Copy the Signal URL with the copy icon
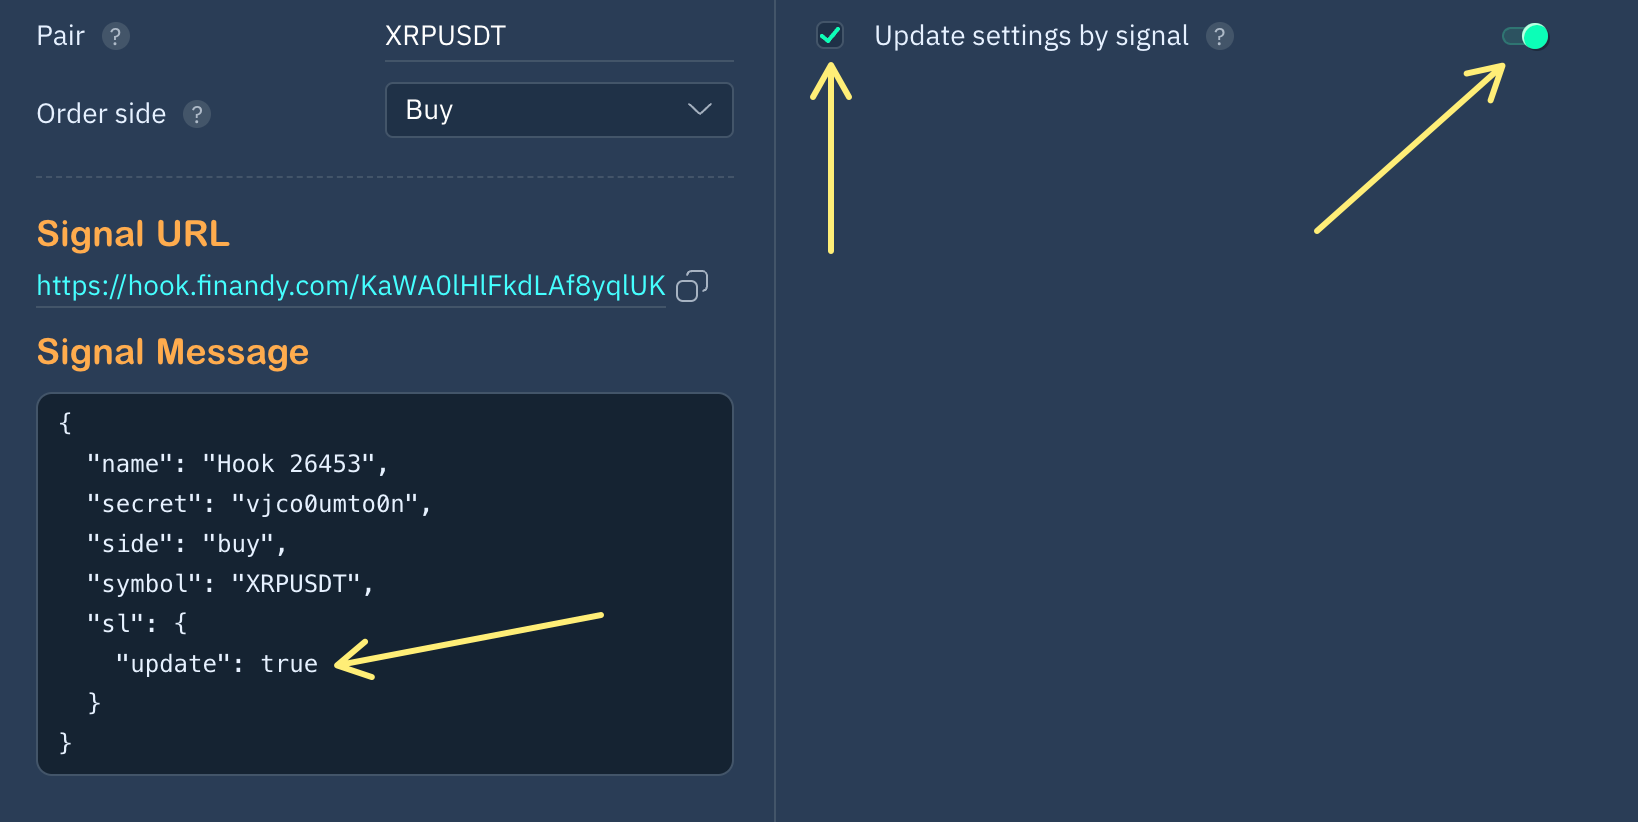The width and height of the screenshot is (1638, 822). coord(692,286)
